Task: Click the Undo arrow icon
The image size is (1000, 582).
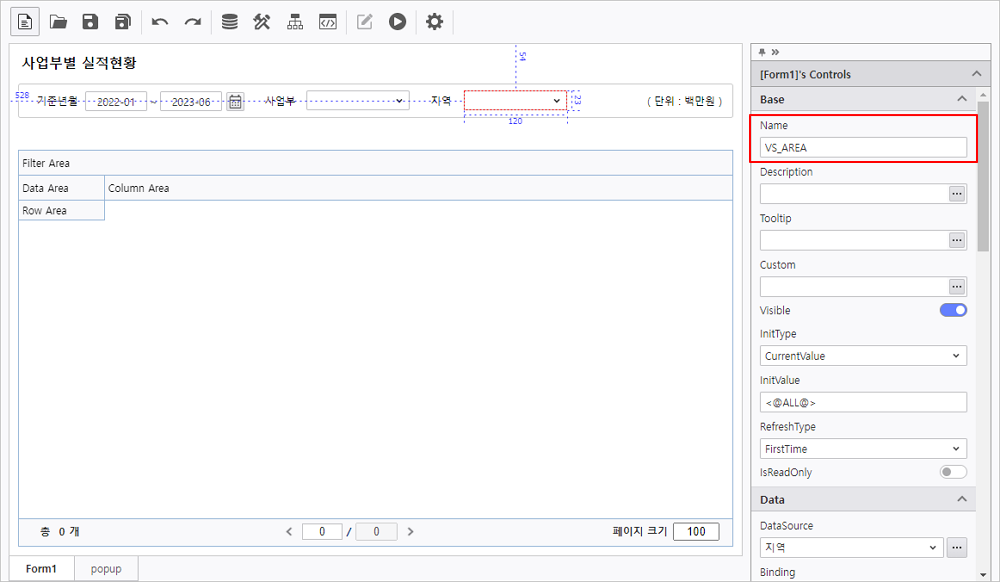Action: [160, 22]
